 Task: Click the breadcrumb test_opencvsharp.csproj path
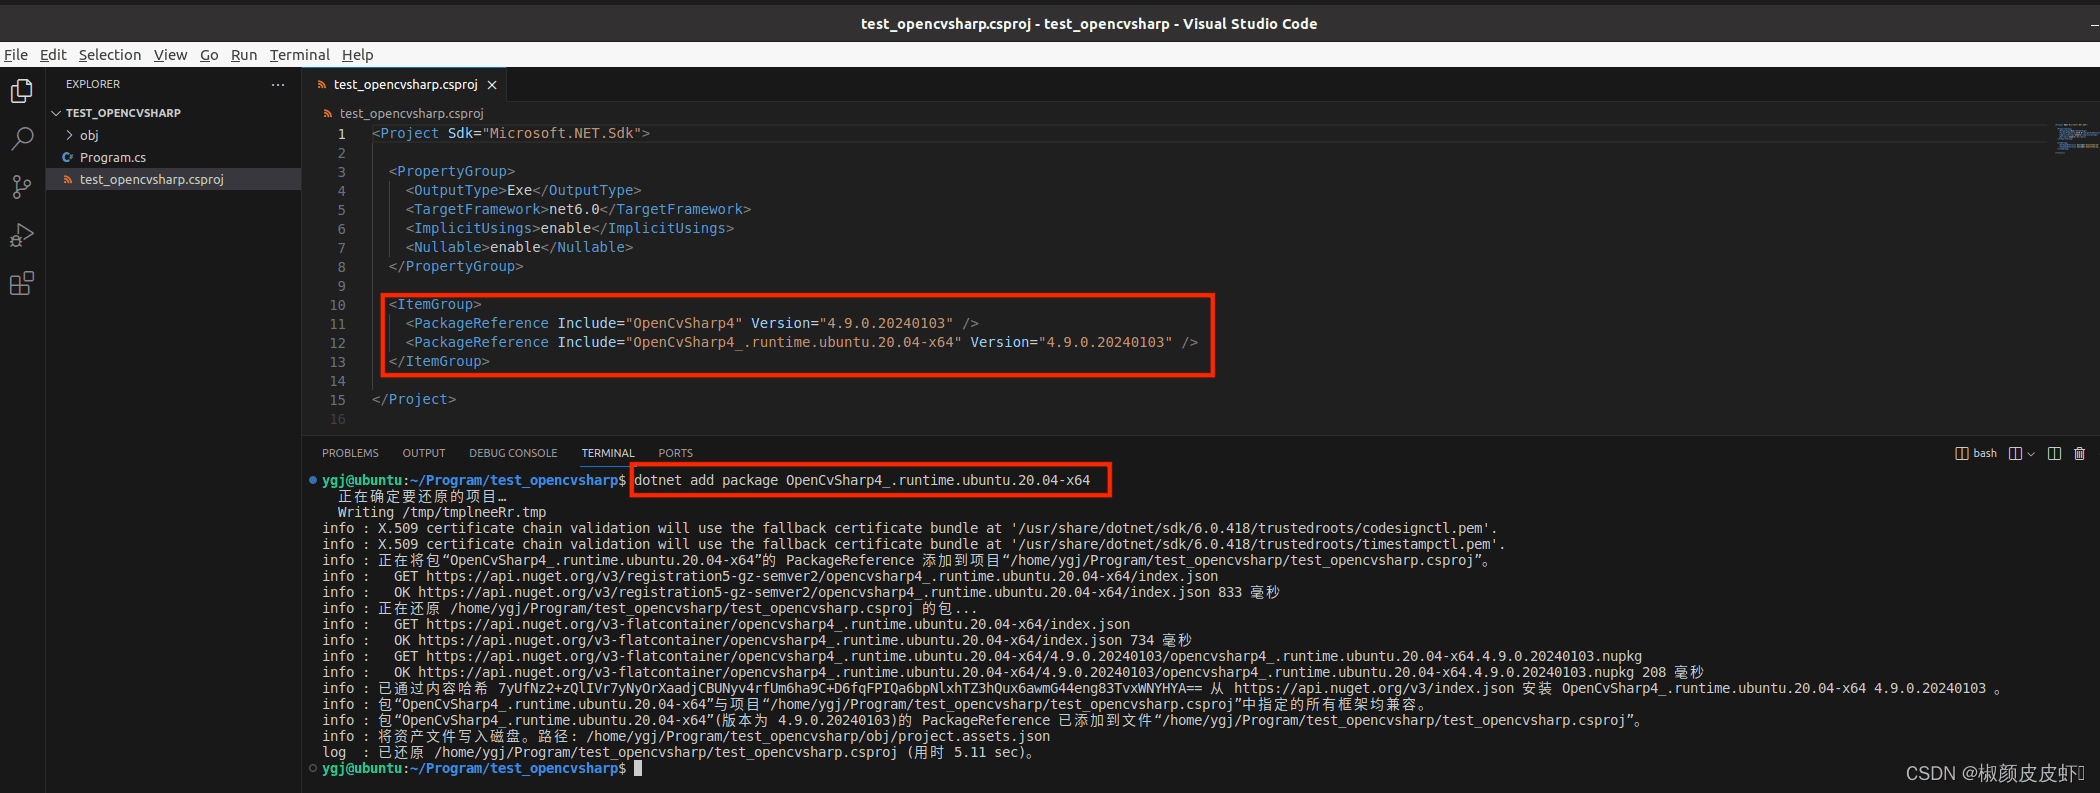[x=411, y=113]
